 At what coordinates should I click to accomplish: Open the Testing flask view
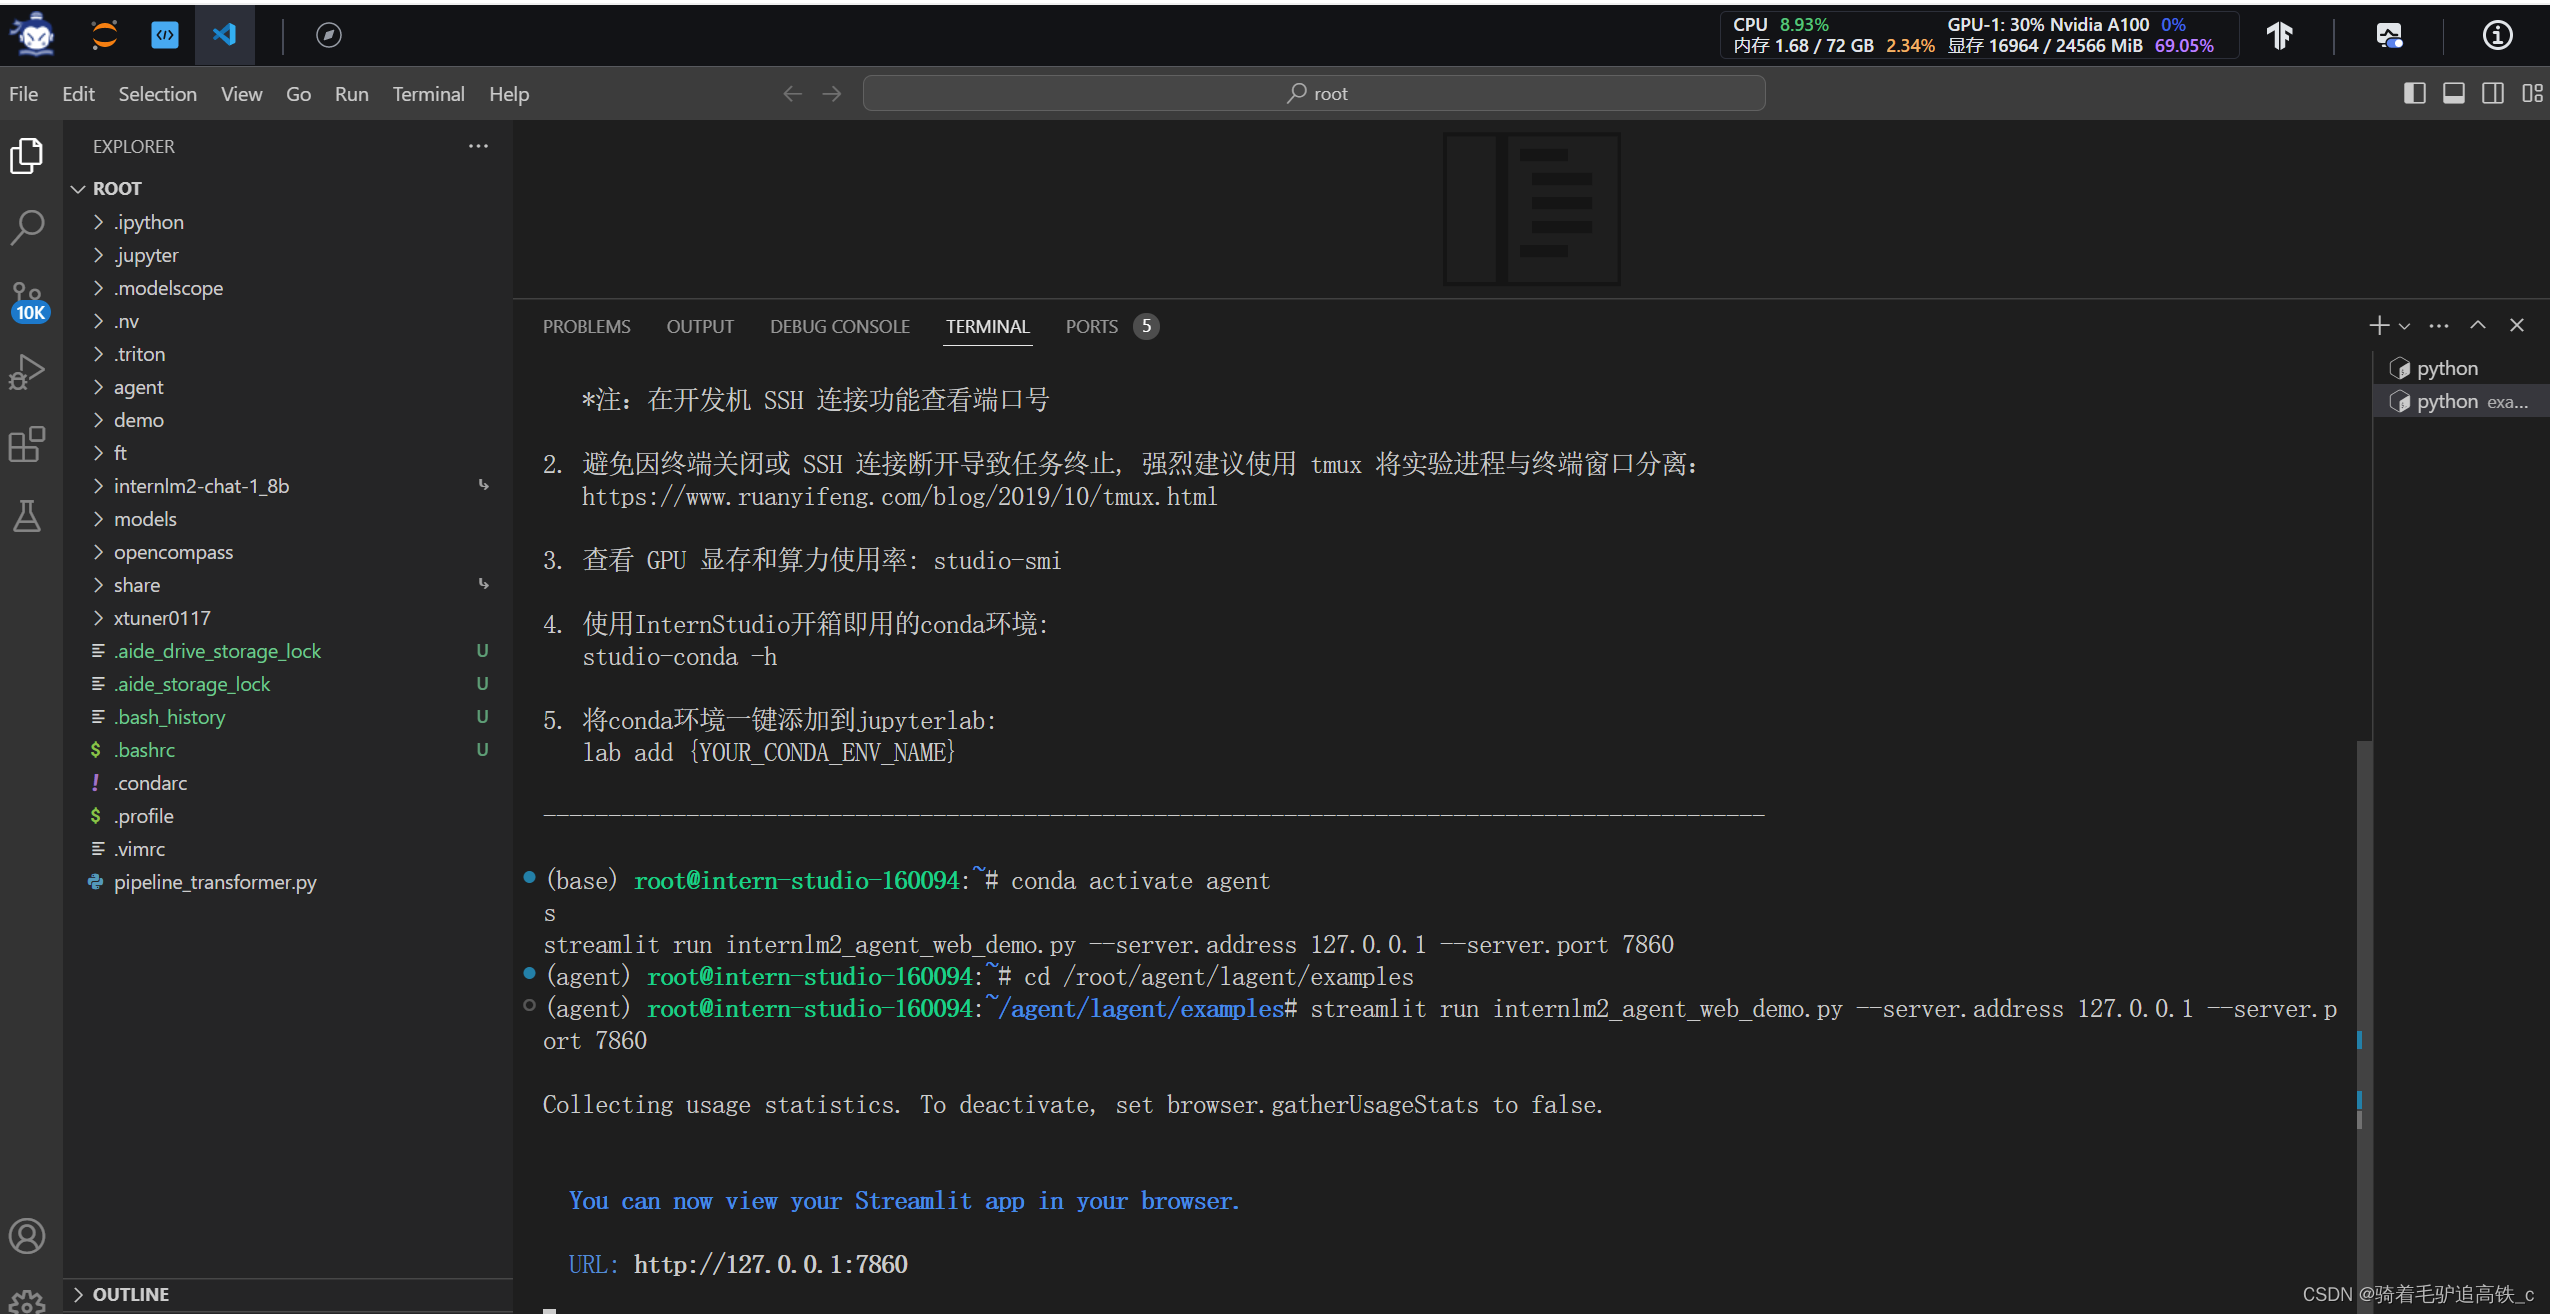click(27, 516)
